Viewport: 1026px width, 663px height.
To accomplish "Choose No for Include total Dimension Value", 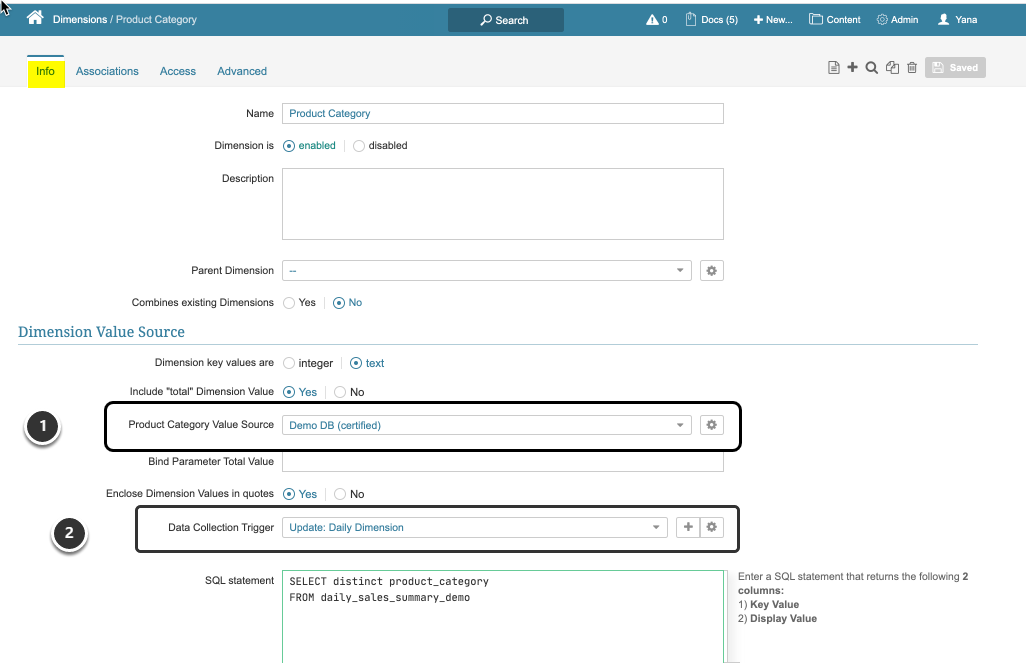I will (x=340, y=393).
